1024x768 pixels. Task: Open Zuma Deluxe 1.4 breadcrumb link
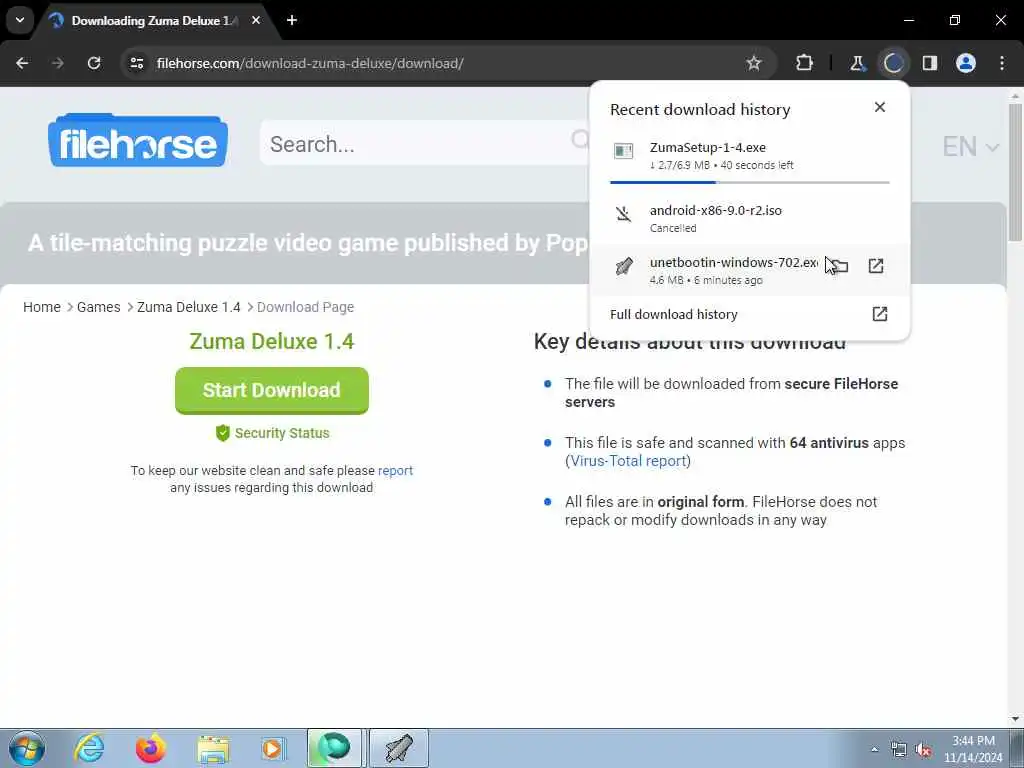(189, 307)
